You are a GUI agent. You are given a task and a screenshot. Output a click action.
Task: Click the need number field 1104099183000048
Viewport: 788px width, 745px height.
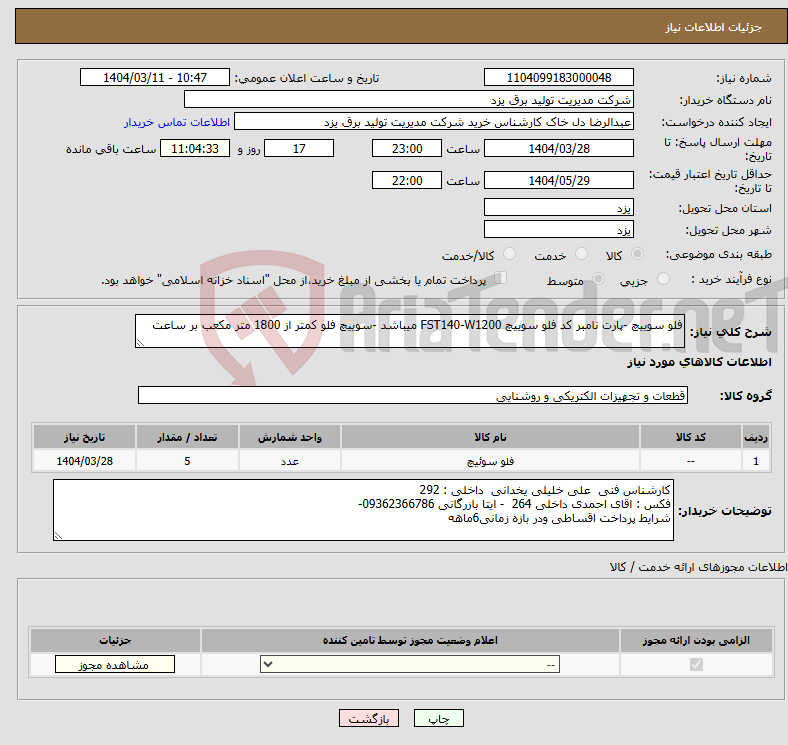click(558, 78)
